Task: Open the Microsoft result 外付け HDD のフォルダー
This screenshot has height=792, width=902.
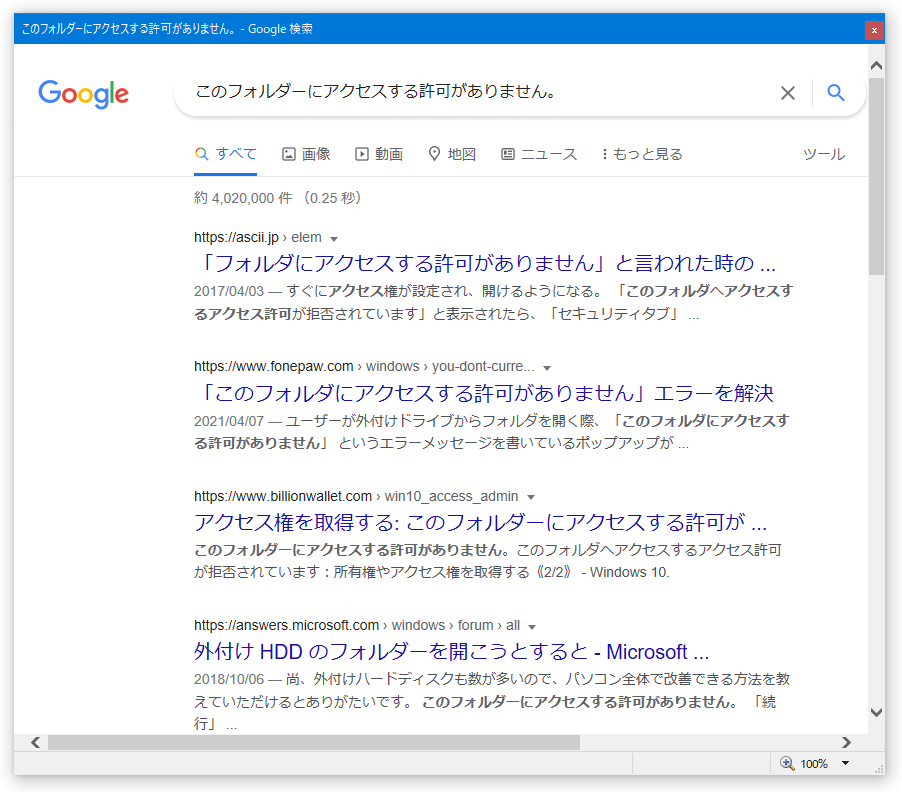Action: 452,652
